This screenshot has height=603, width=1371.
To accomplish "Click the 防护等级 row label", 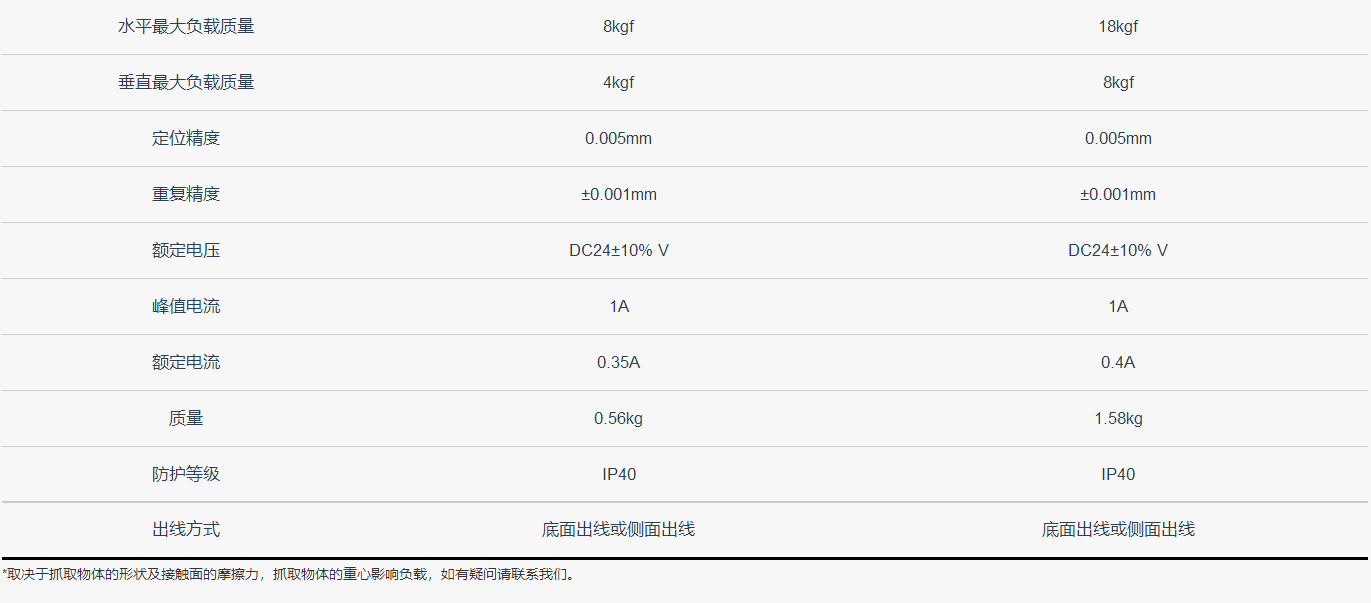I will 186,475.
